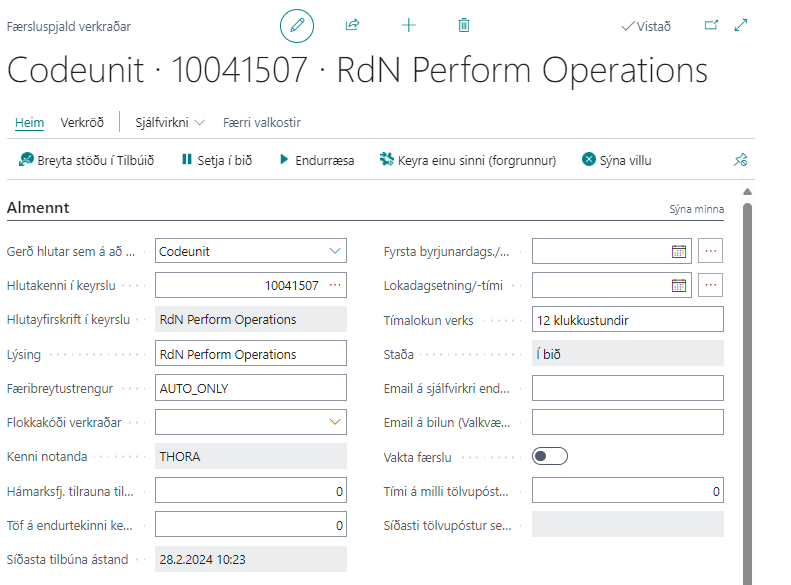This screenshot has width=791, height=585.
Task: Click the pencil edit icon
Action: (x=296, y=26)
